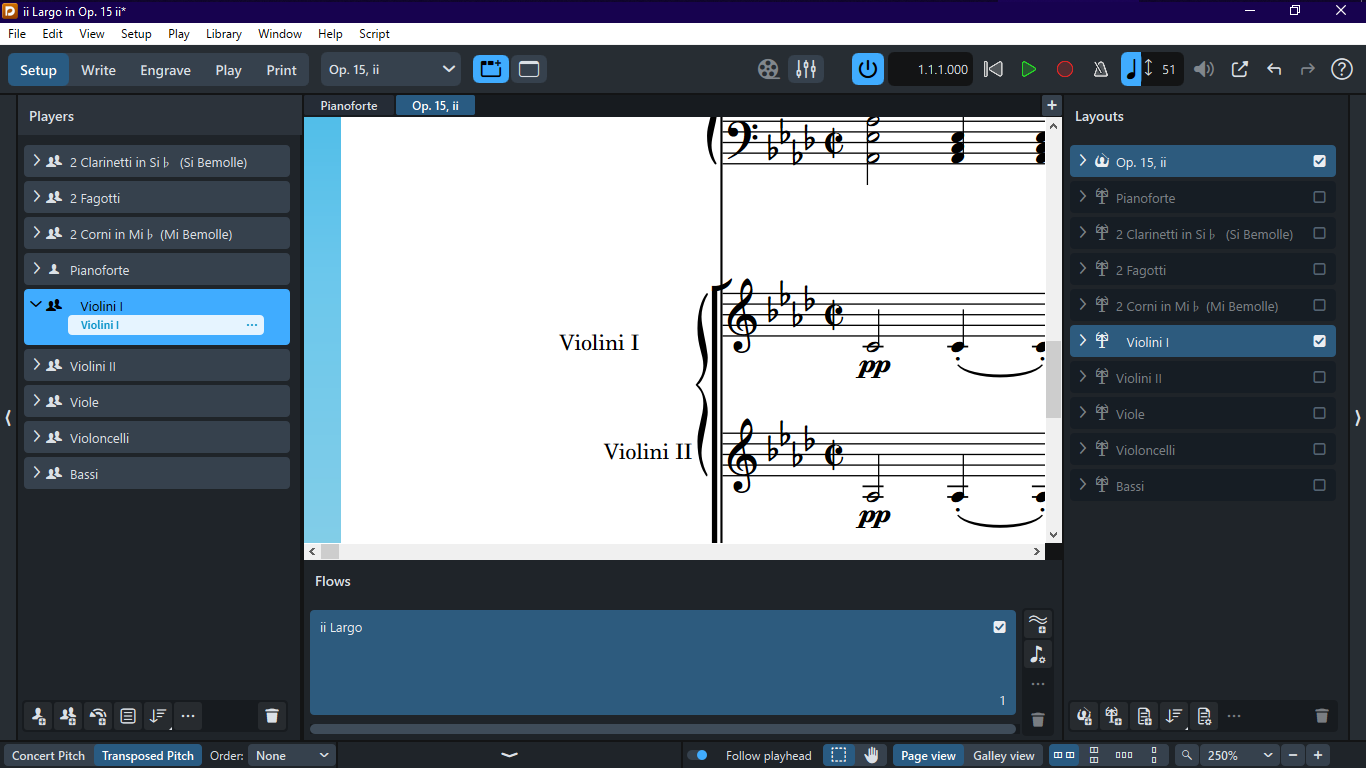1366x768 pixels.
Task: Click the Transposed Pitch button
Action: 148,755
